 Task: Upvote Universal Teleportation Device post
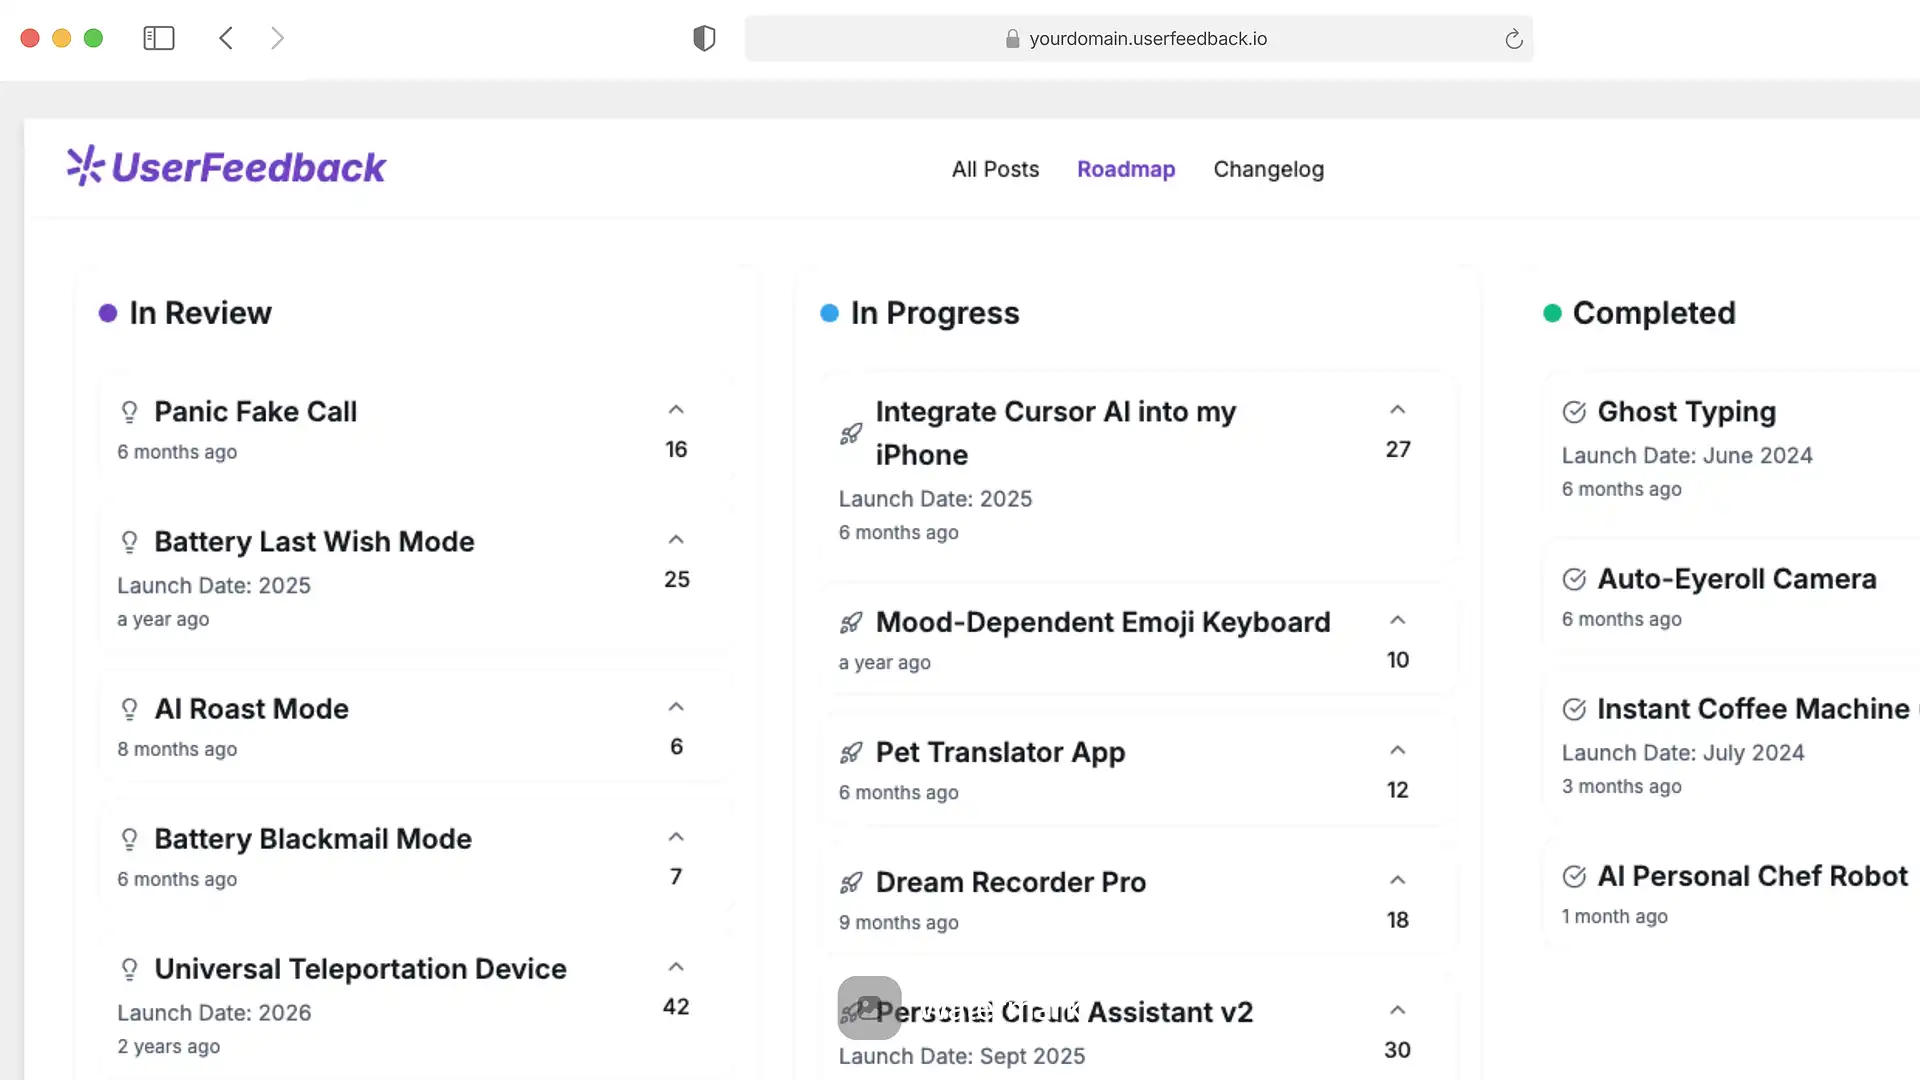click(x=676, y=967)
